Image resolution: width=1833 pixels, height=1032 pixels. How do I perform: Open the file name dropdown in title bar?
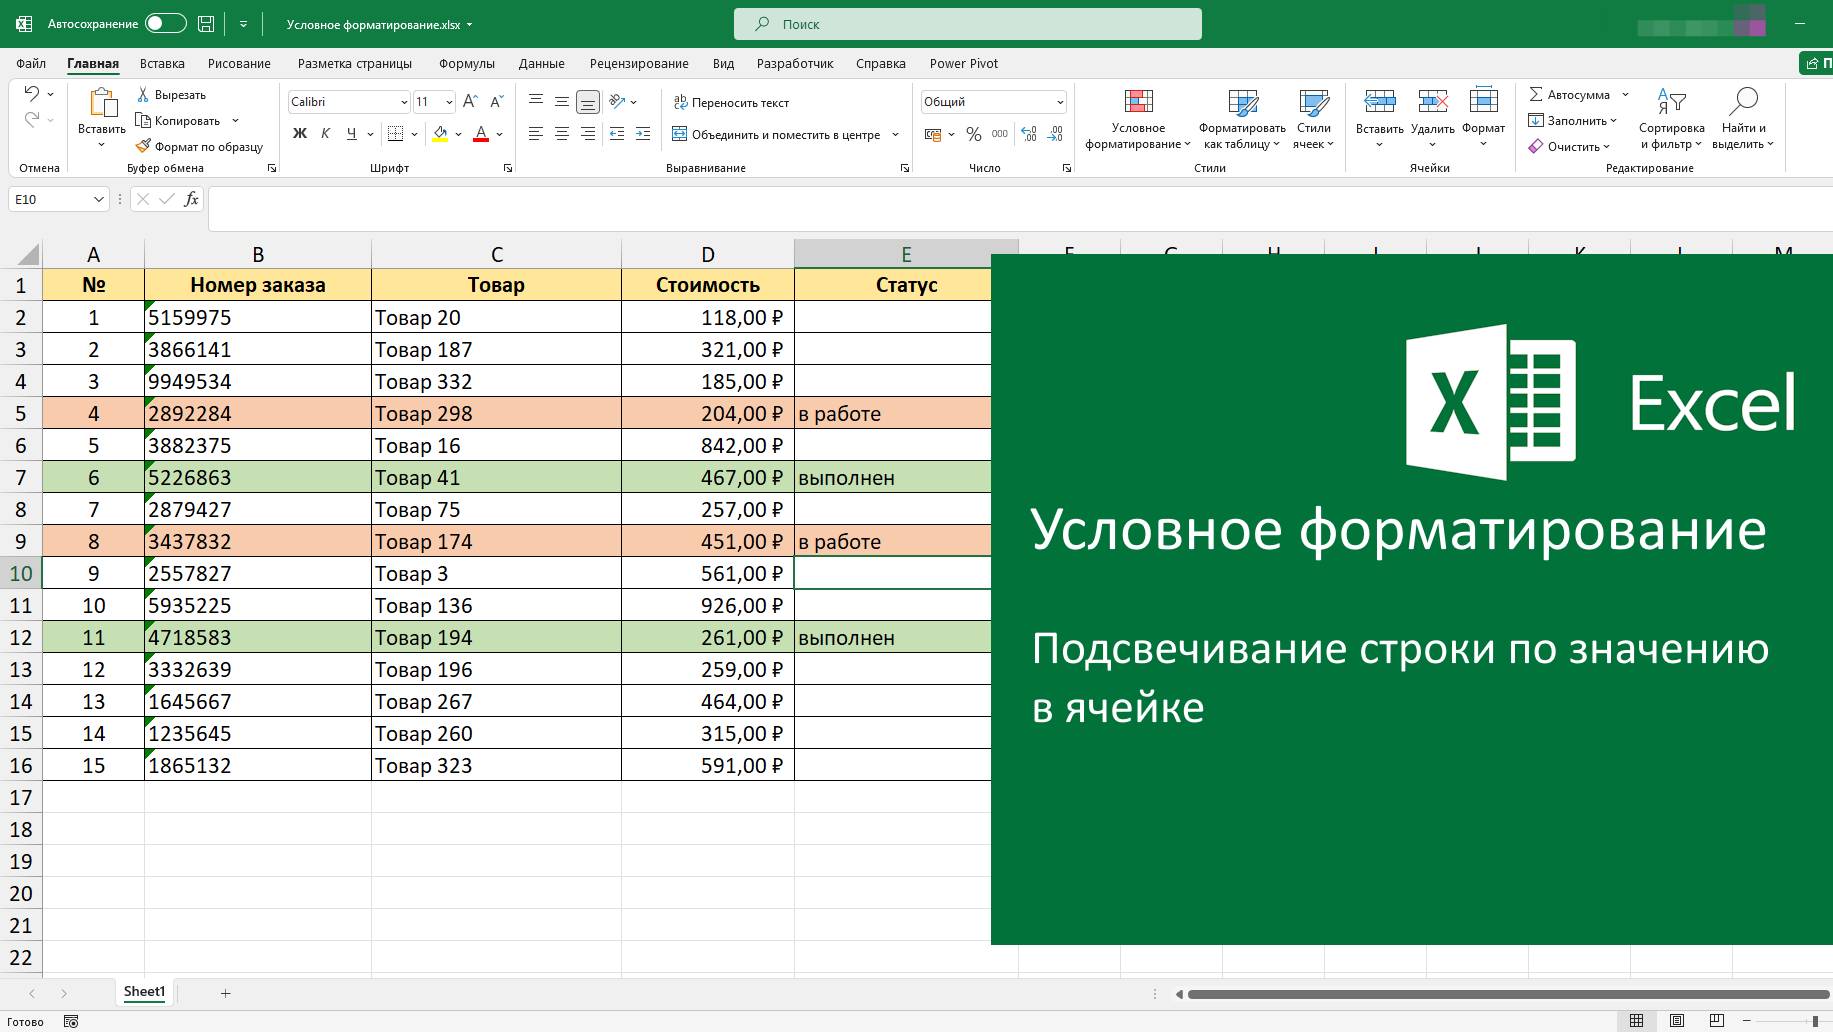(x=469, y=25)
